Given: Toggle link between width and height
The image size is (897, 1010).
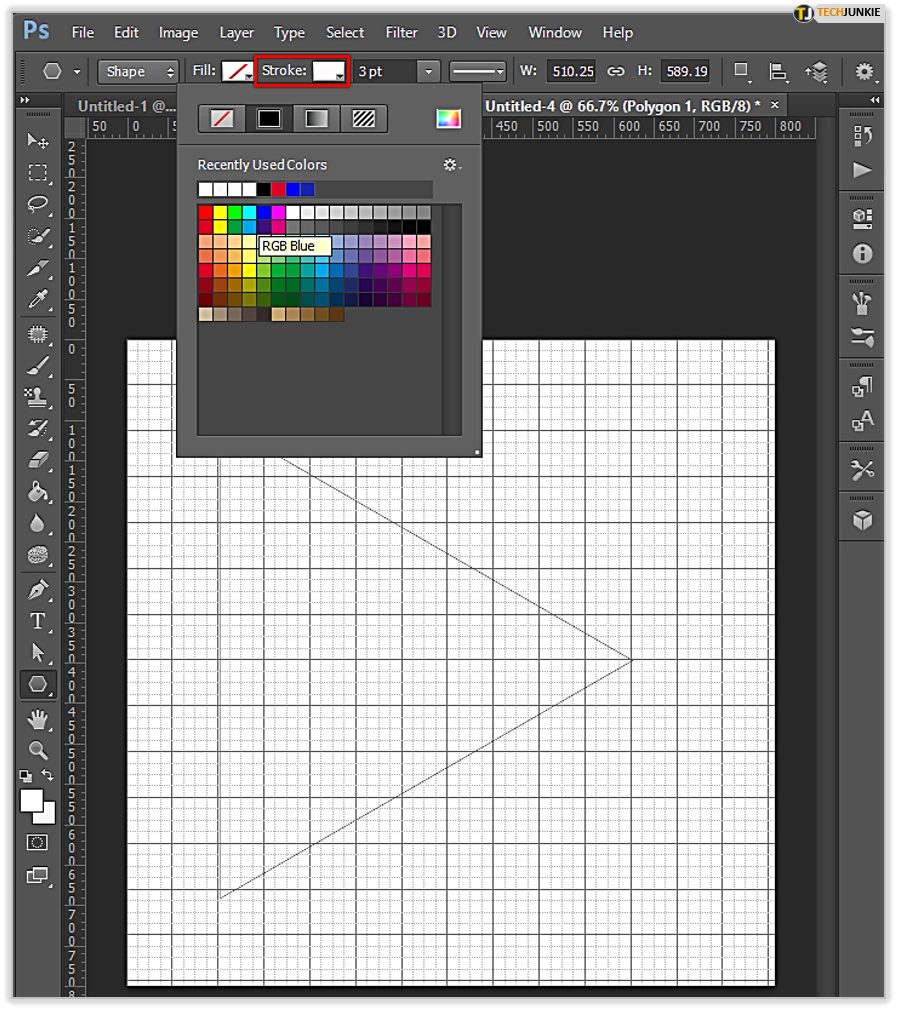Looking at the screenshot, I should click(616, 71).
